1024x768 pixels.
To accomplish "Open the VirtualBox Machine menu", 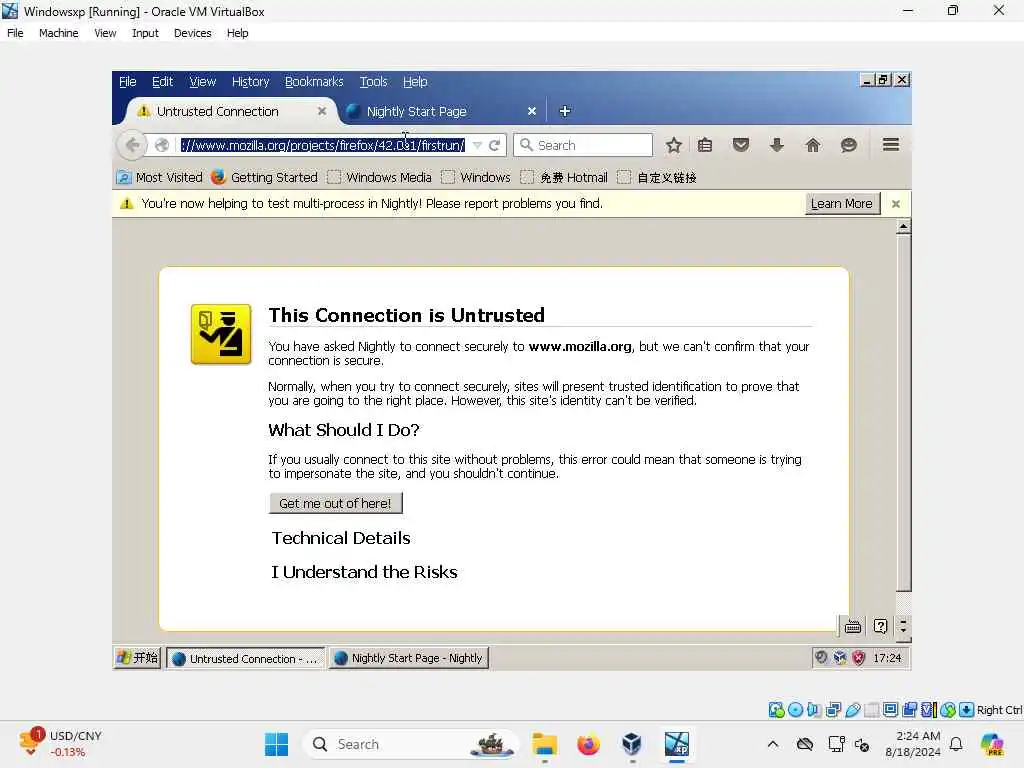I will click(58, 33).
